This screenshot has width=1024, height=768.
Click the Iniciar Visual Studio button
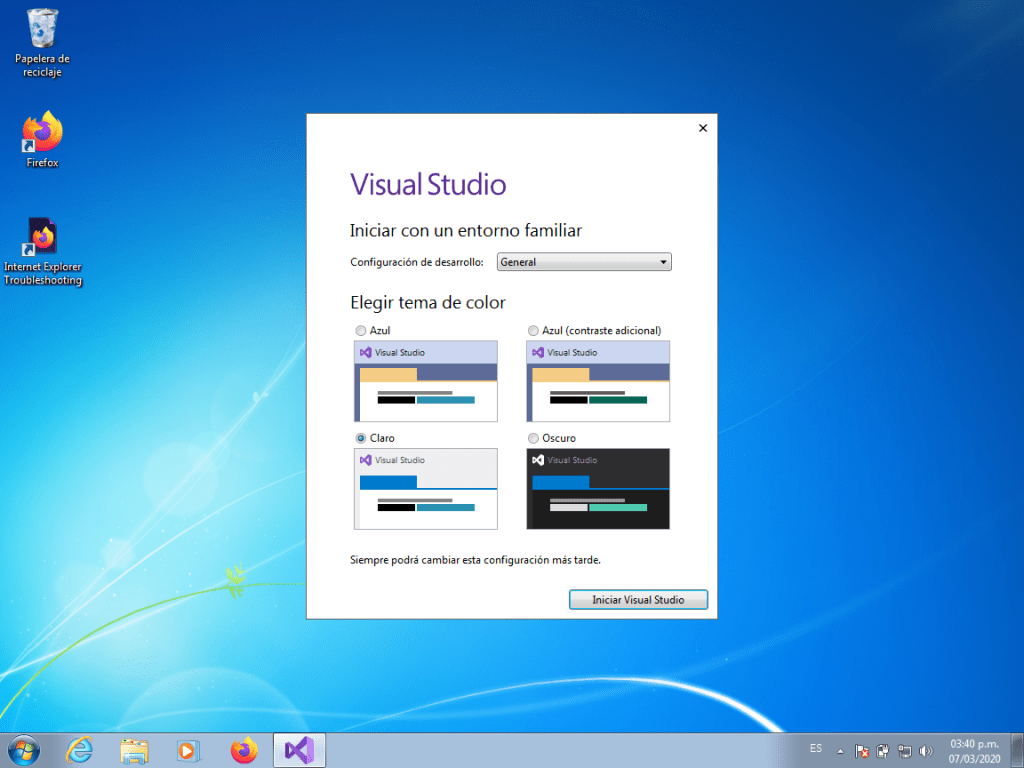[x=638, y=600]
